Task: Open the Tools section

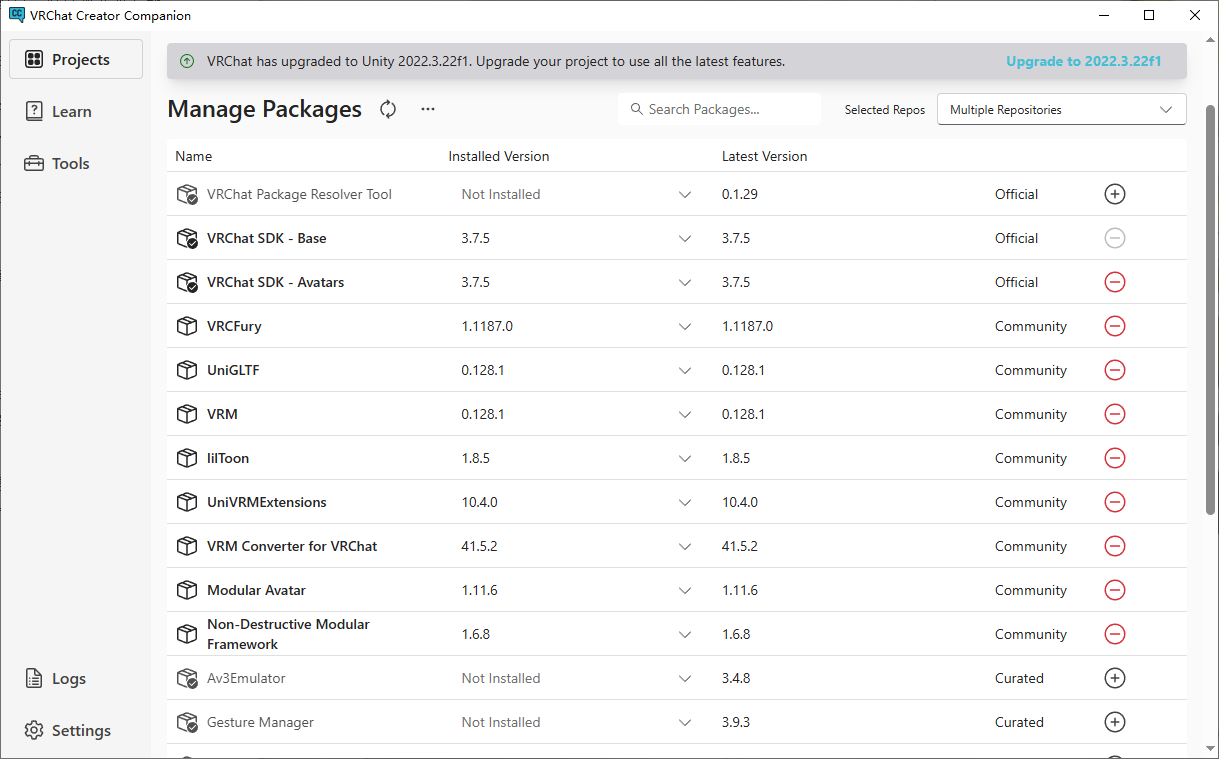Action: tap(76, 163)
